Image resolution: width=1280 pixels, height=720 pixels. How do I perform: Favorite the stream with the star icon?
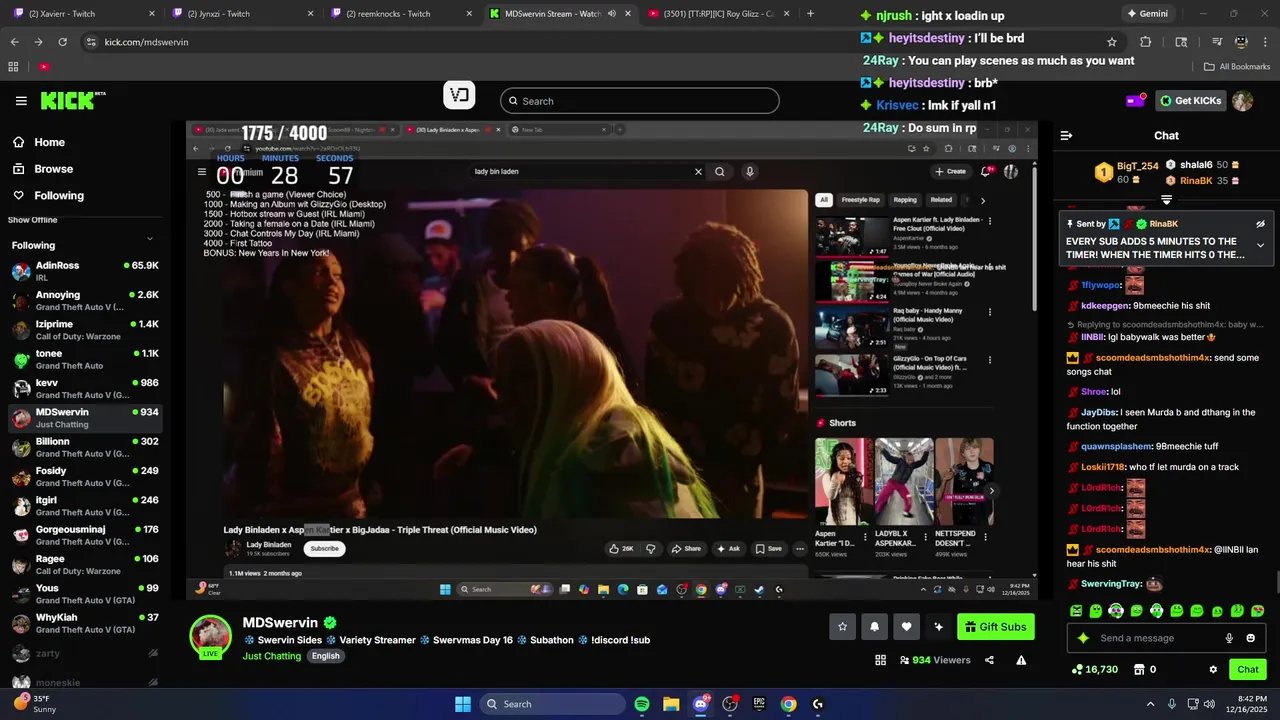(842, 627)
